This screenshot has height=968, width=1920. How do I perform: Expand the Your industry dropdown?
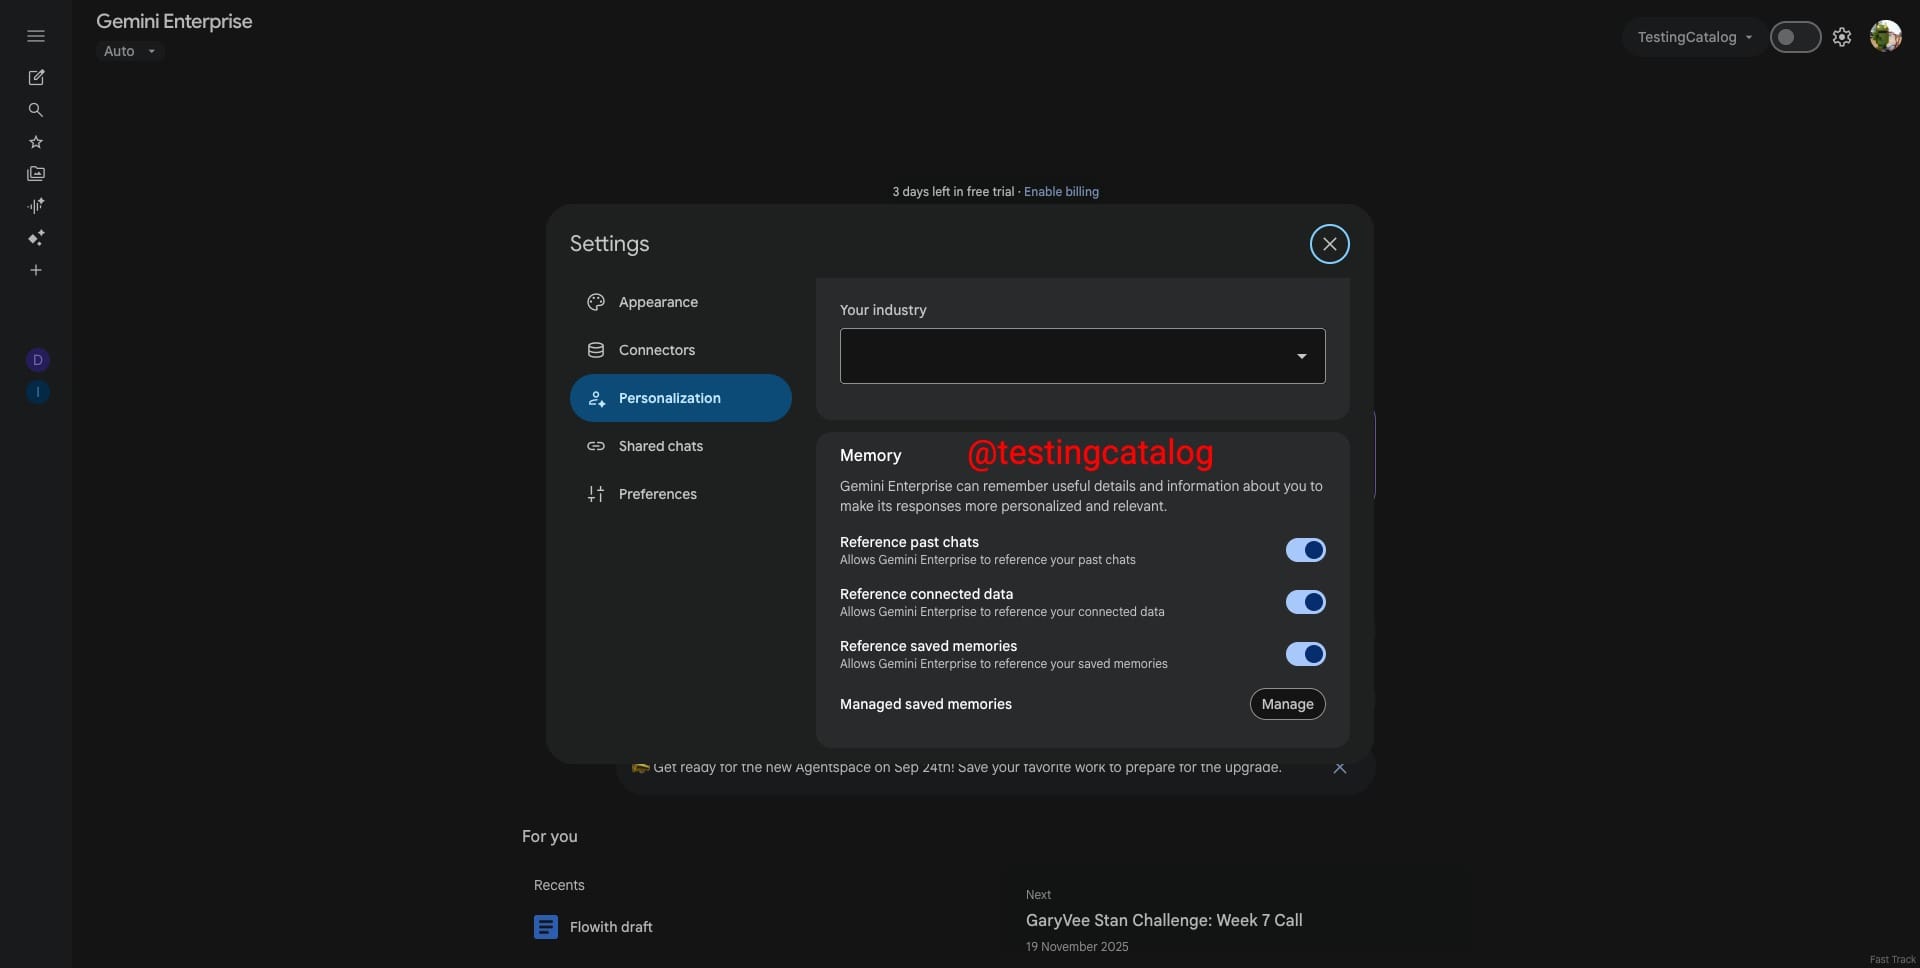click(x=1082, y=356)
